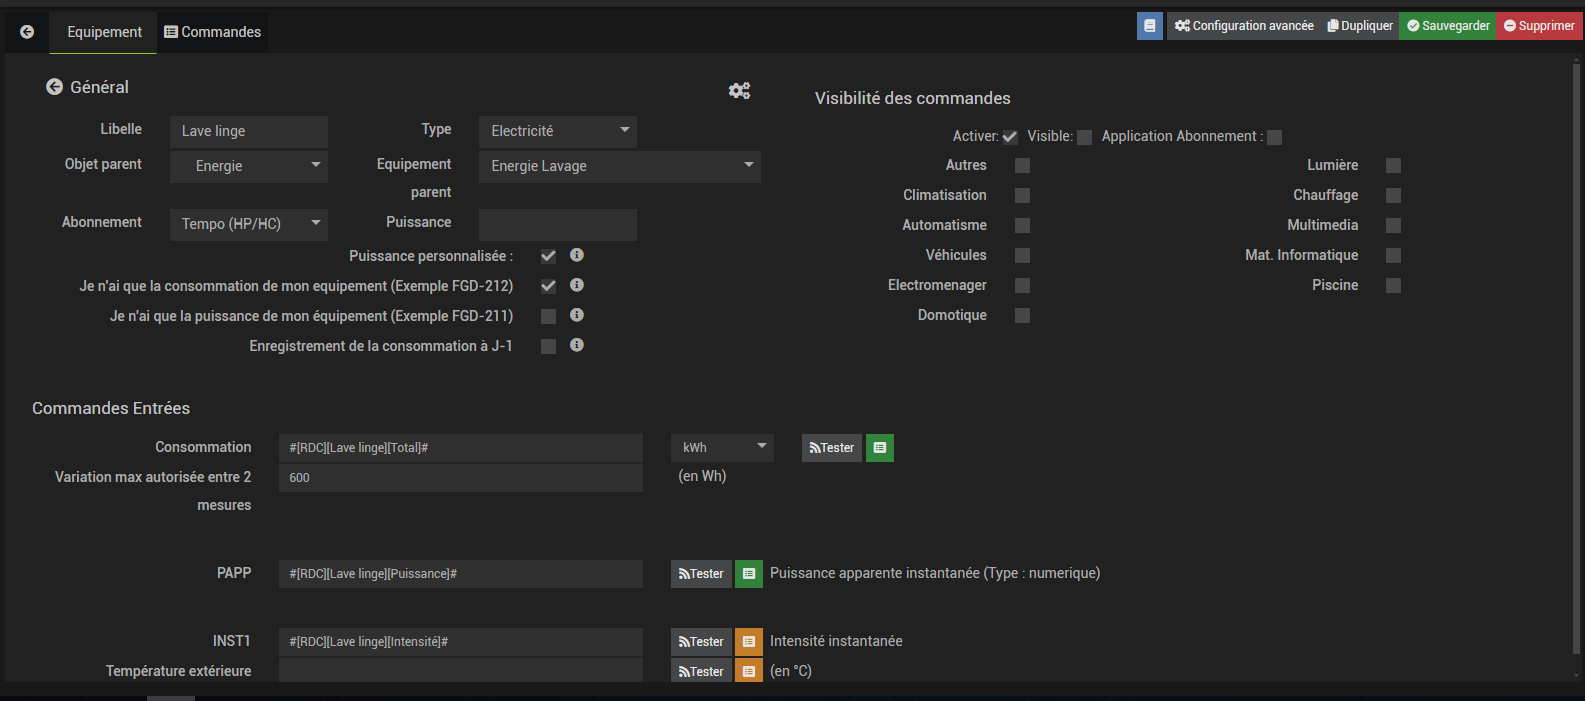Screen dimensions: 1585x701
Task: Click the Libelle input field
Action: (x=249, y=131)
